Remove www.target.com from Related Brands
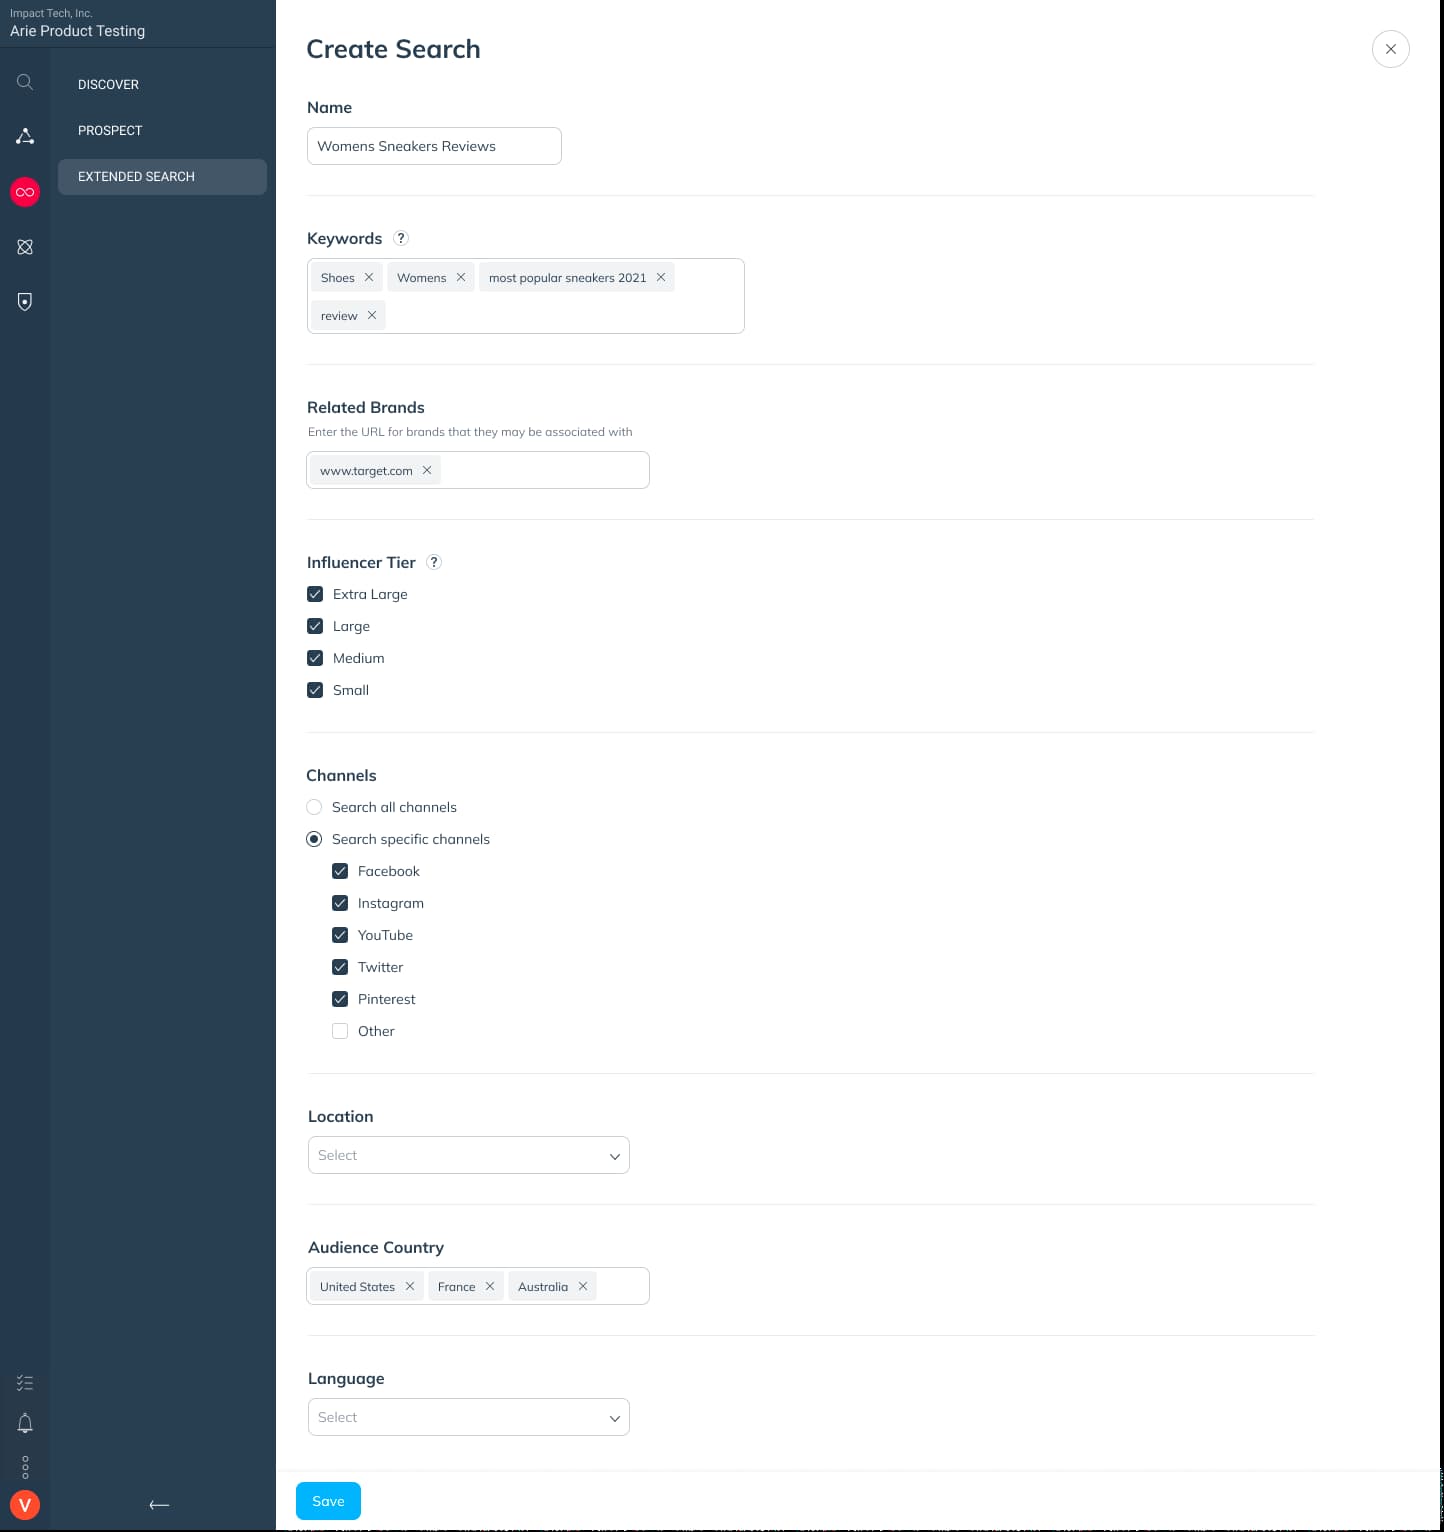This screenshot has height=1532, width=1444. tap(427, 470)
